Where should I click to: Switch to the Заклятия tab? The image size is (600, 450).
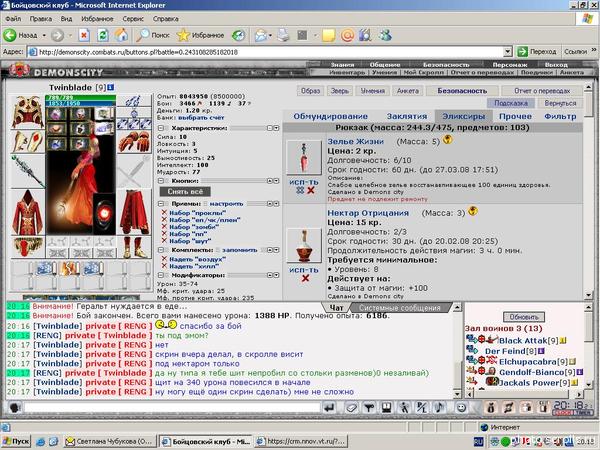[x=406, y=116]
